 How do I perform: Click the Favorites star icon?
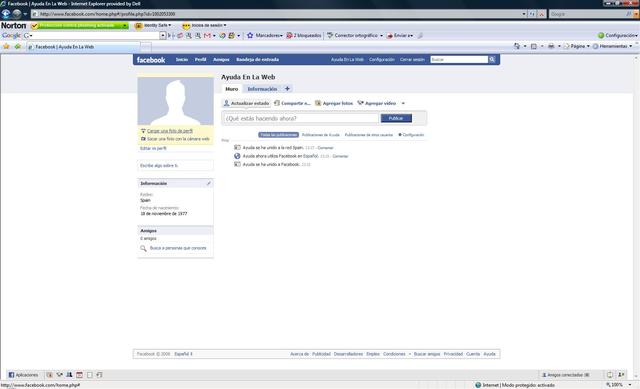click(x=6, y=47)
